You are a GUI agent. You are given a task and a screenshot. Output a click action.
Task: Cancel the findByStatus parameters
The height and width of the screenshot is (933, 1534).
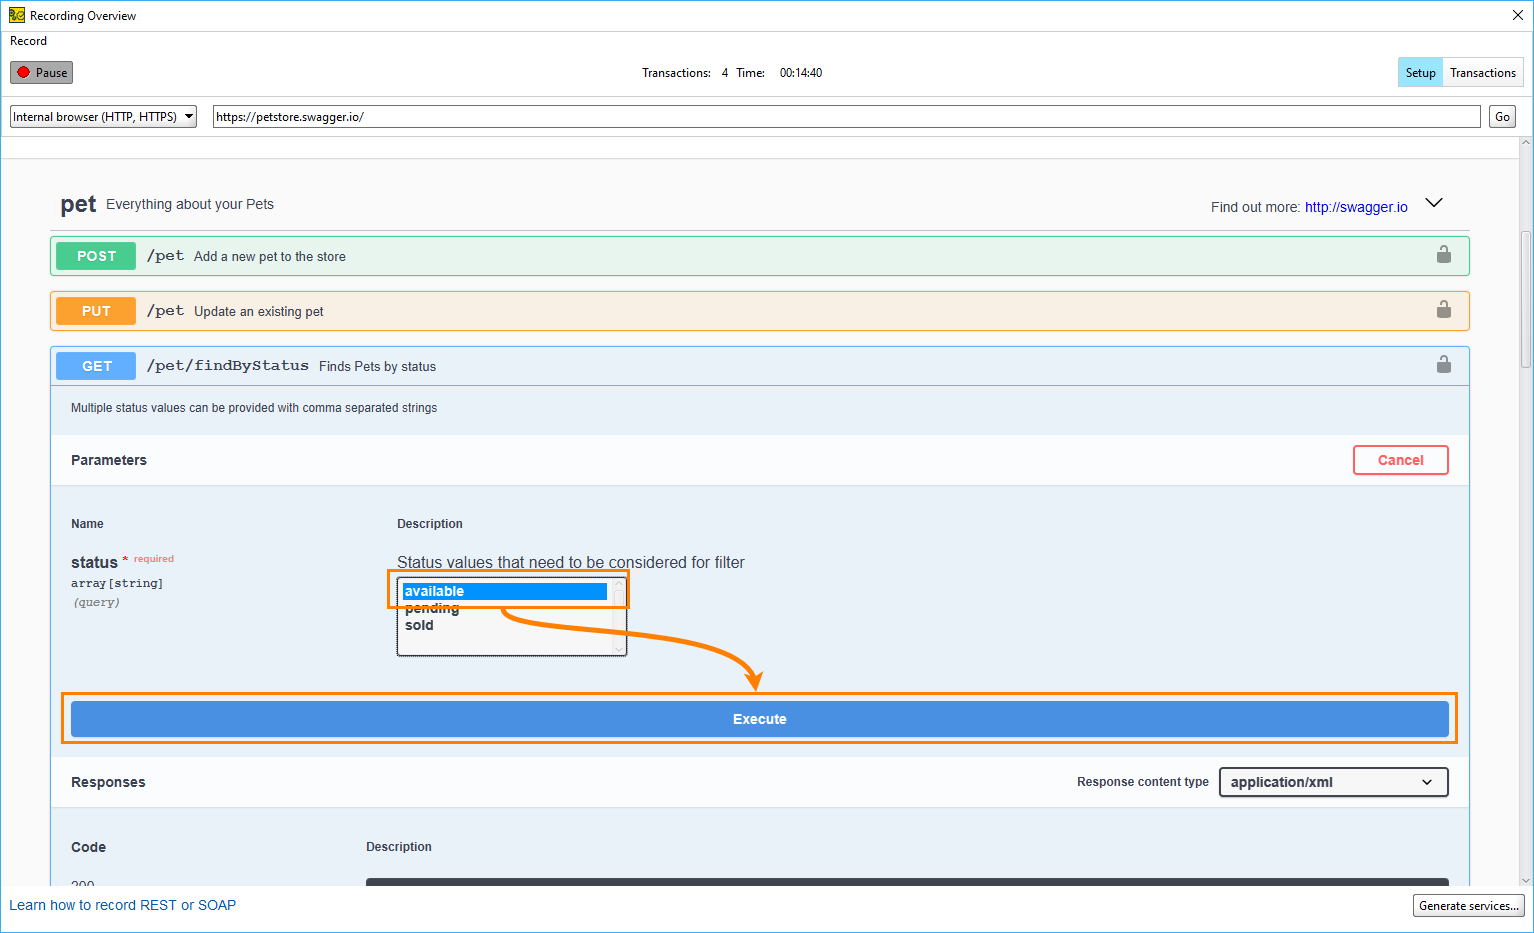coord(1400,460)
